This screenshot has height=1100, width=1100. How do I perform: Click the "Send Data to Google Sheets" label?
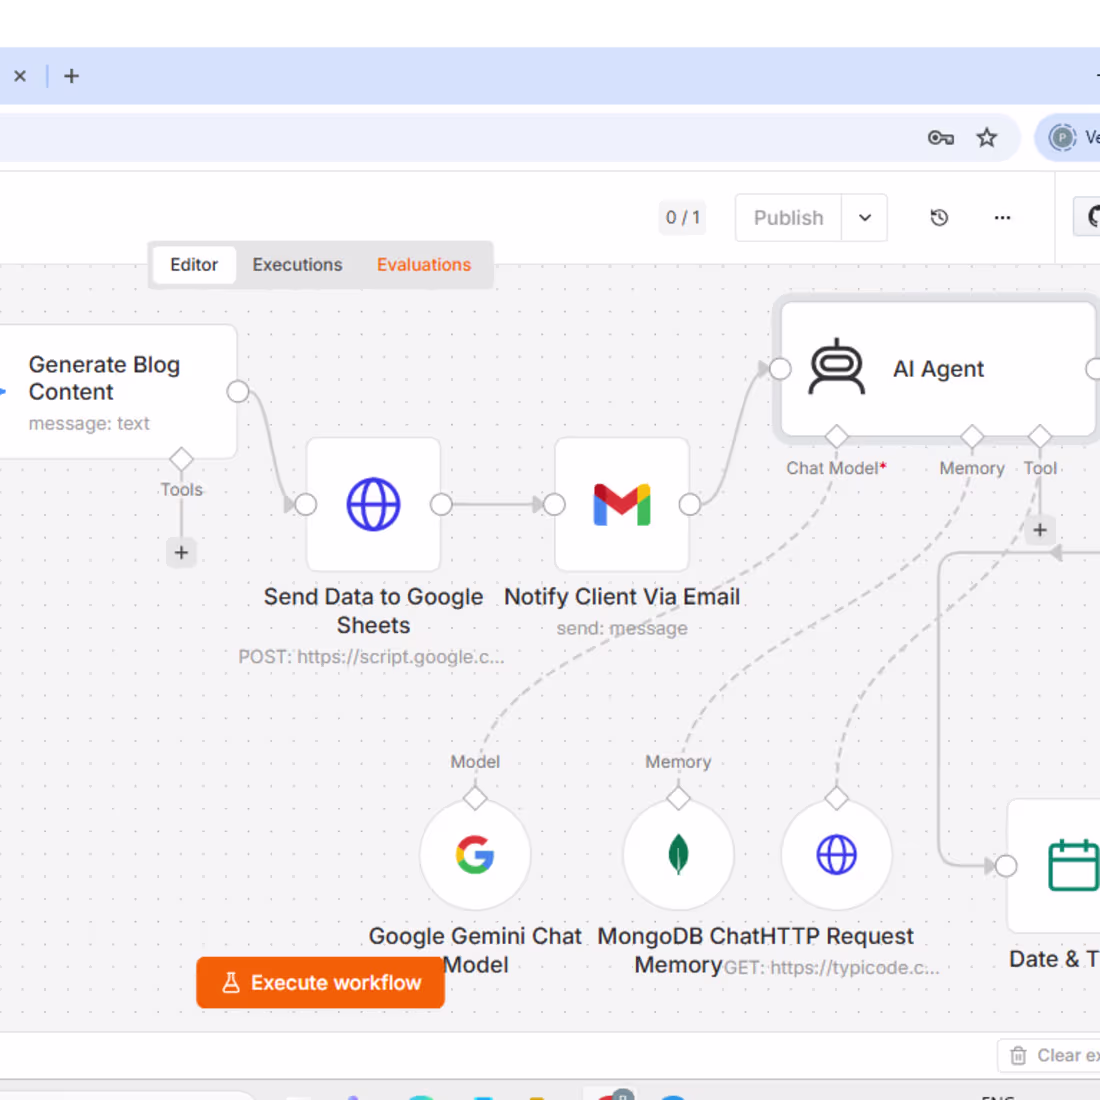(373, 610)
